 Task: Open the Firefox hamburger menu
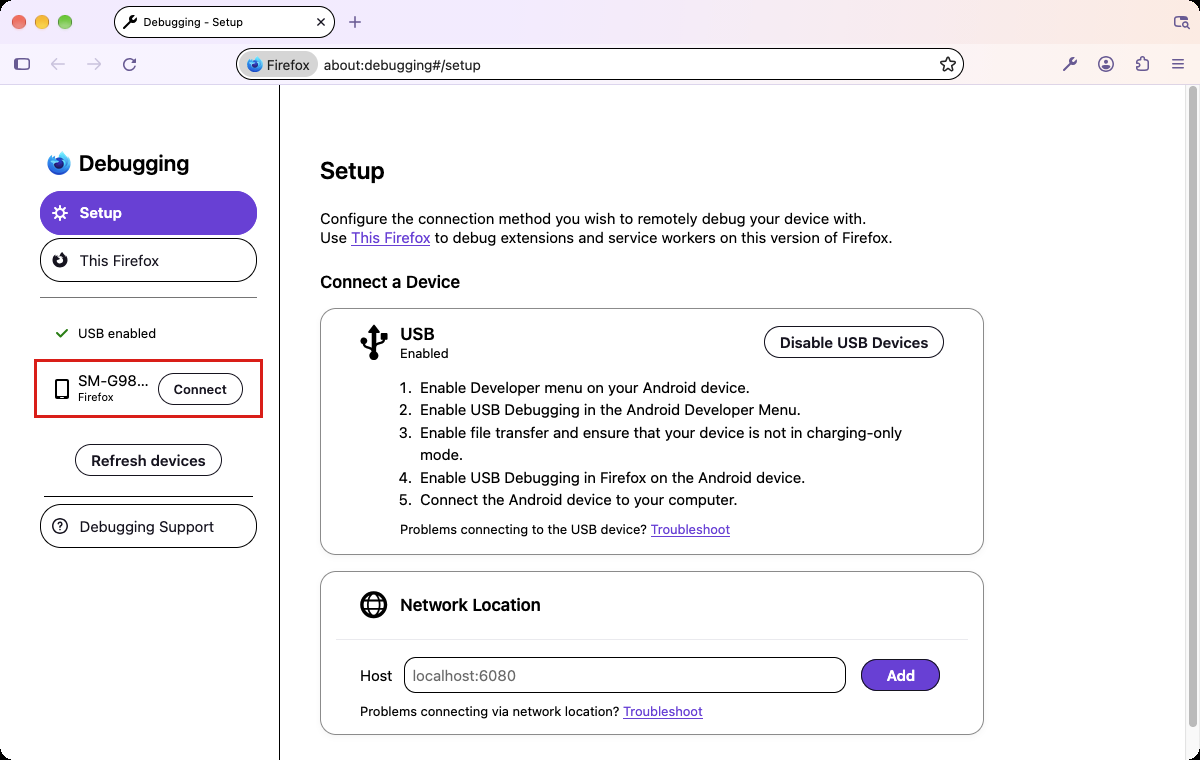pyautogui.click(x=1178, y=64)
